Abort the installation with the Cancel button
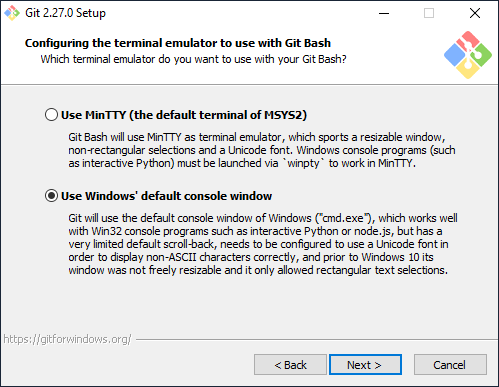 click(450, 365)
